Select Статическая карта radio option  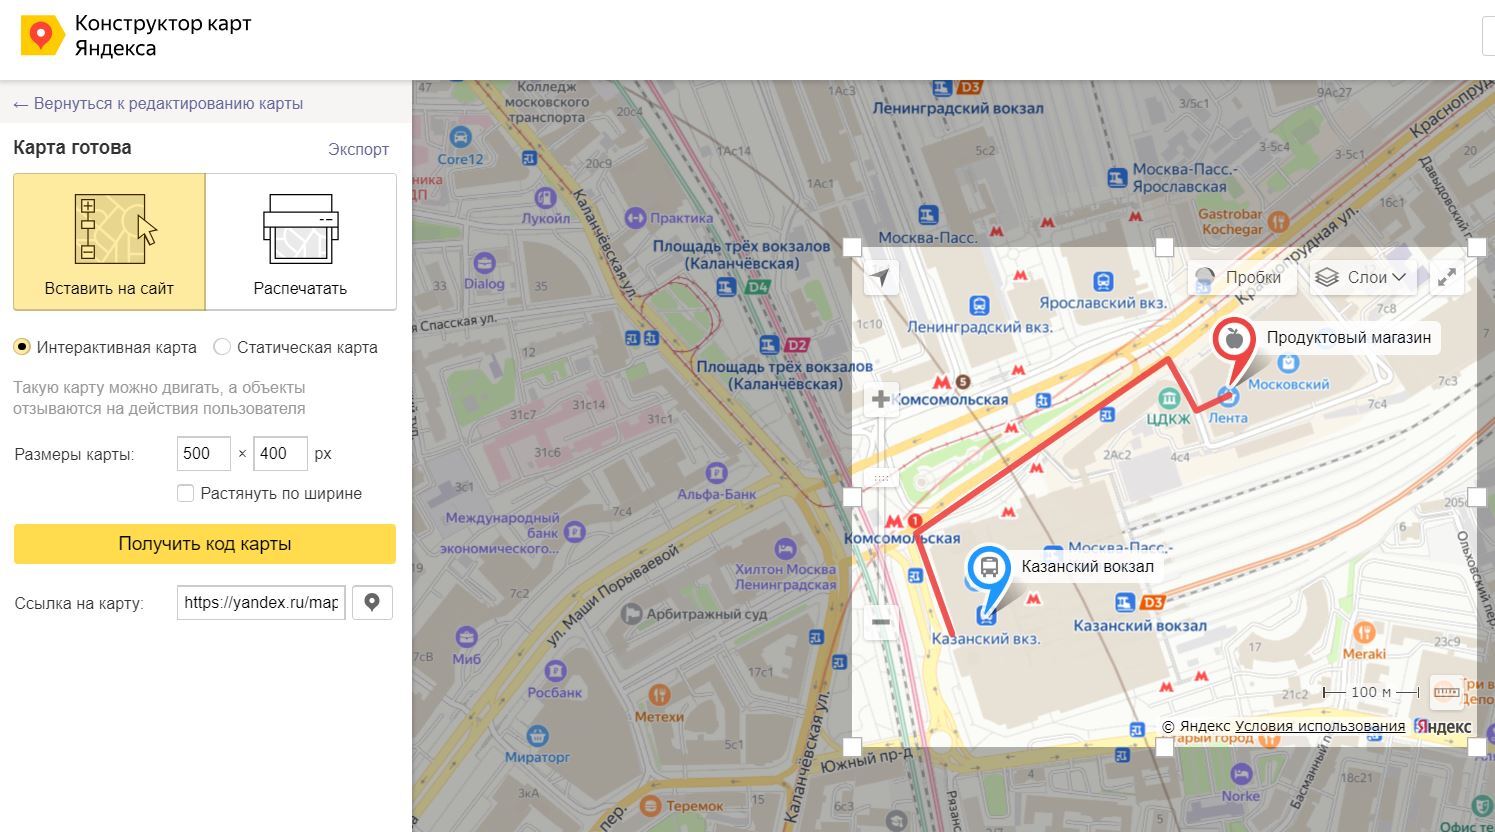pos(222,347)
